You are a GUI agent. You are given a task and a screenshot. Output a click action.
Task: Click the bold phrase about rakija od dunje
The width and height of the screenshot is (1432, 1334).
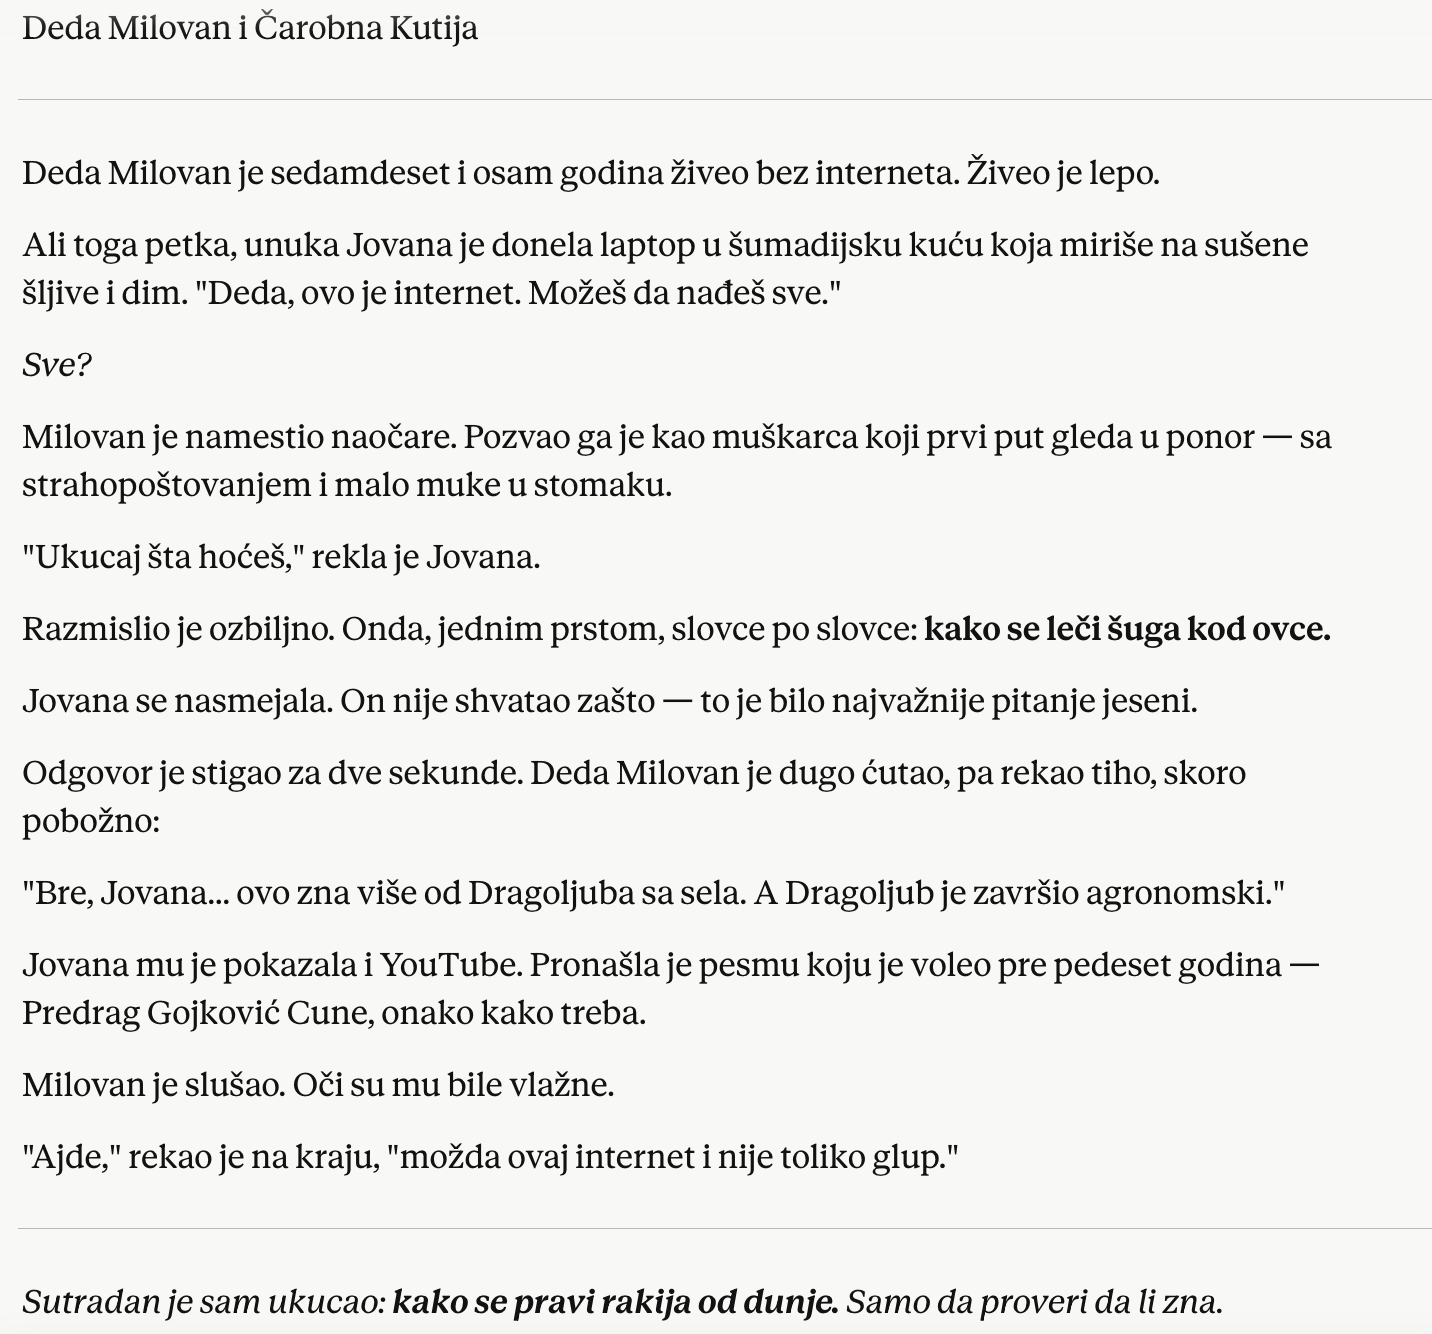[615, 1302]
